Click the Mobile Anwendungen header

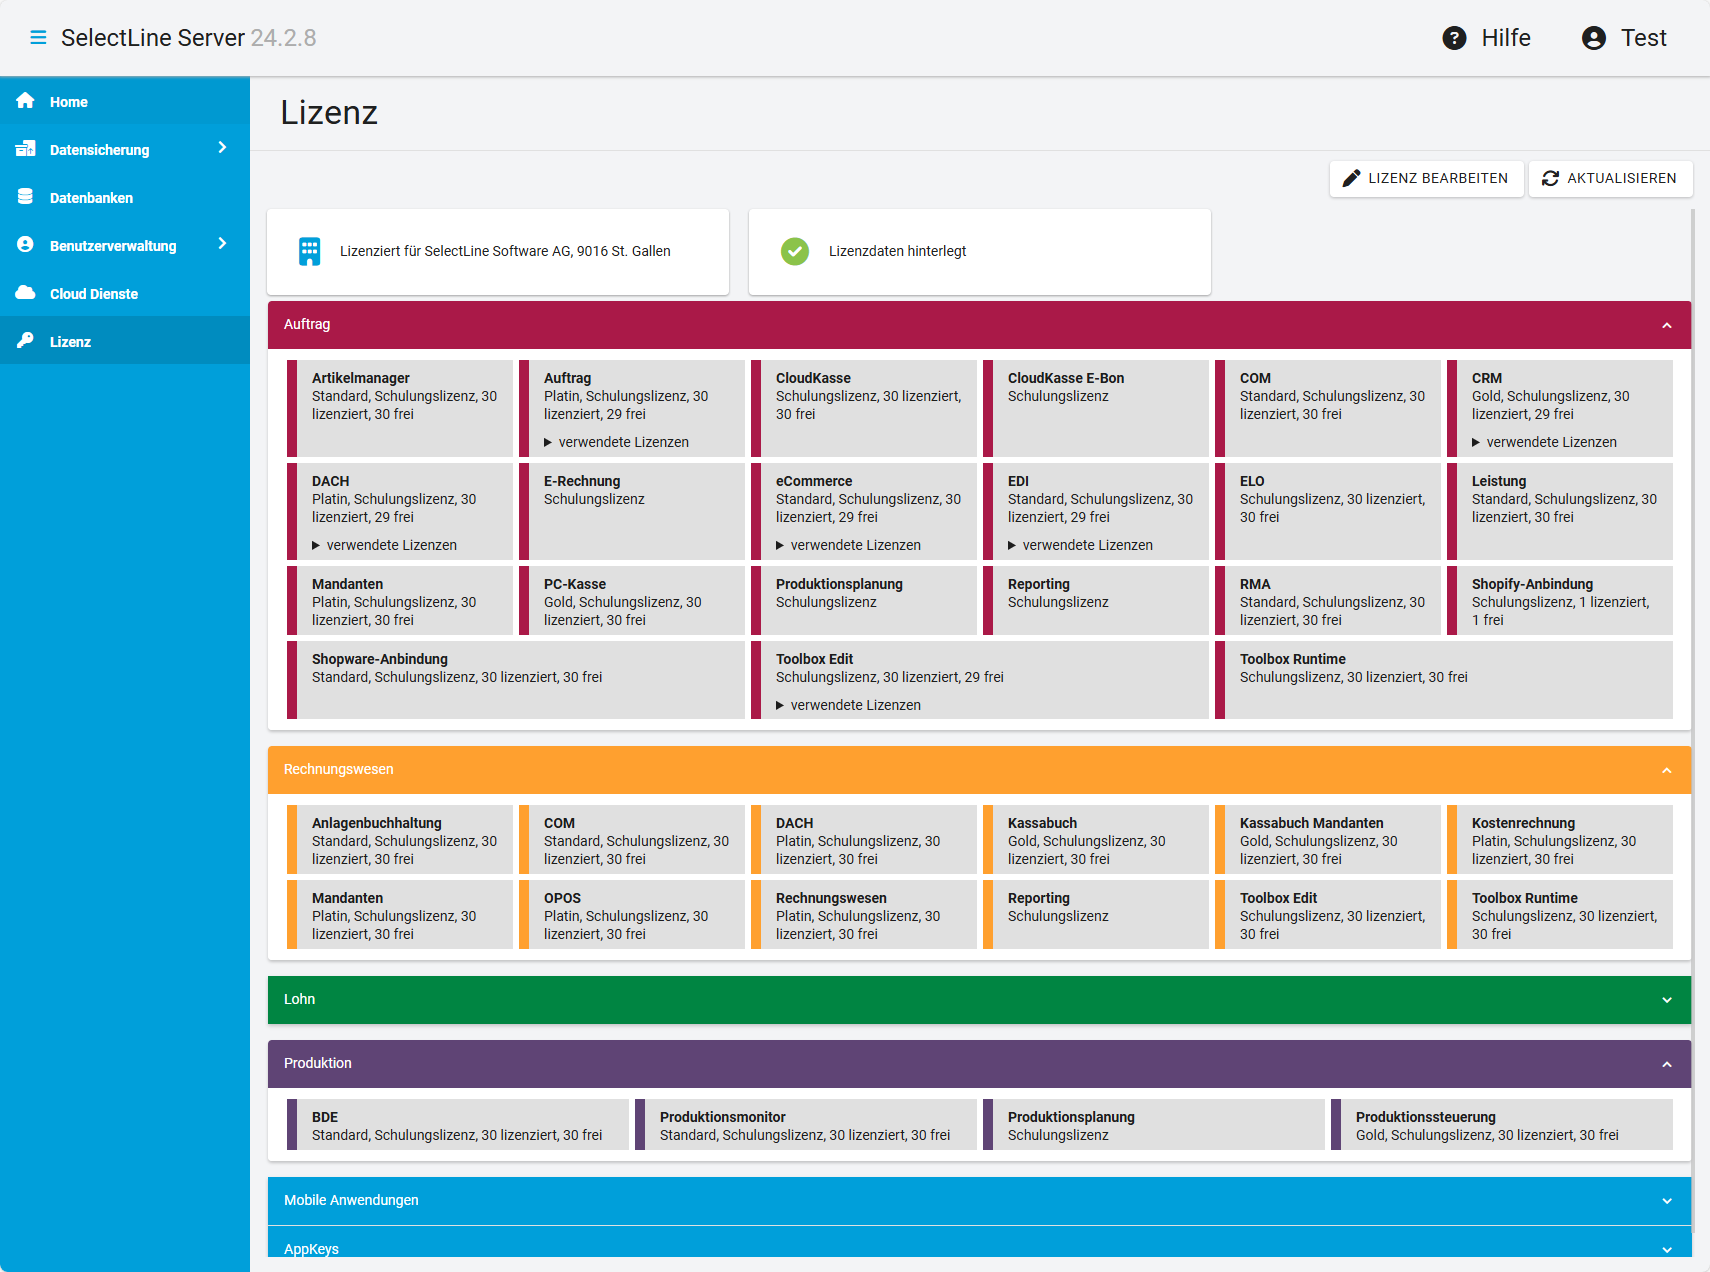(979, 1201)
